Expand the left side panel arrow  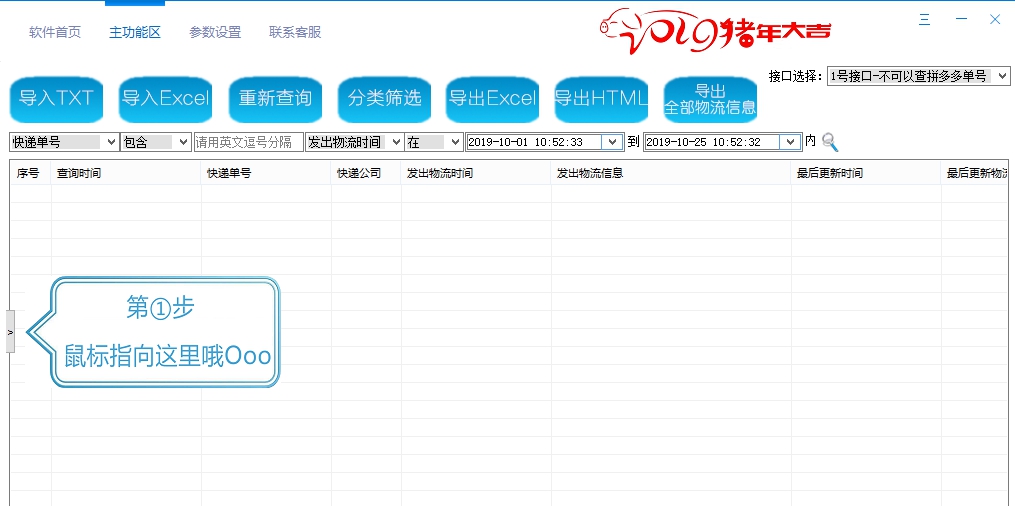tap(10, 331)
